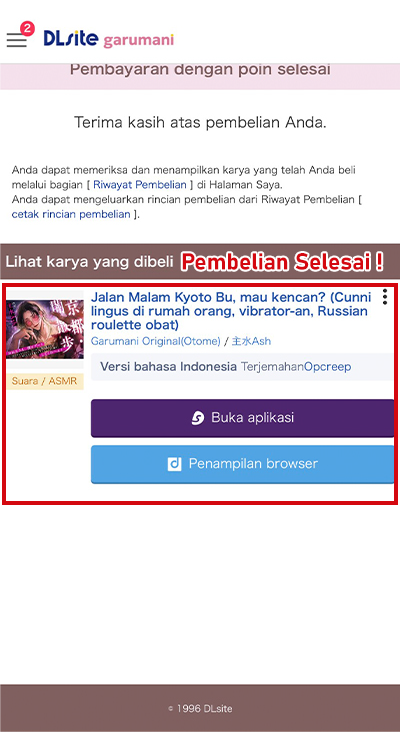Click the Suara / ASMR category tag

click(x=45, y=381)
